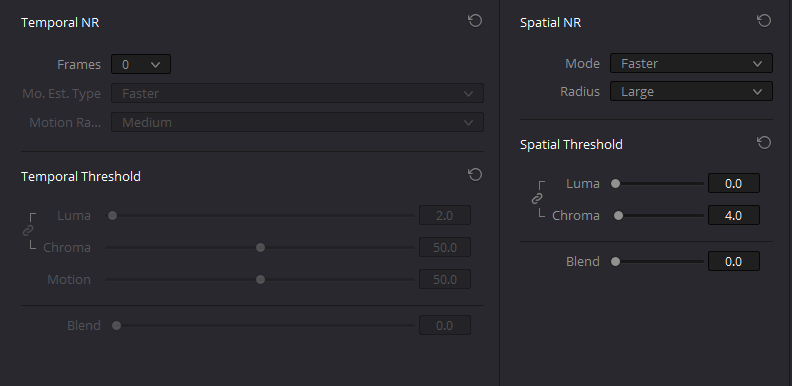
Task: Click the Temporal Chroma slider handle
Action: point(261,248)
